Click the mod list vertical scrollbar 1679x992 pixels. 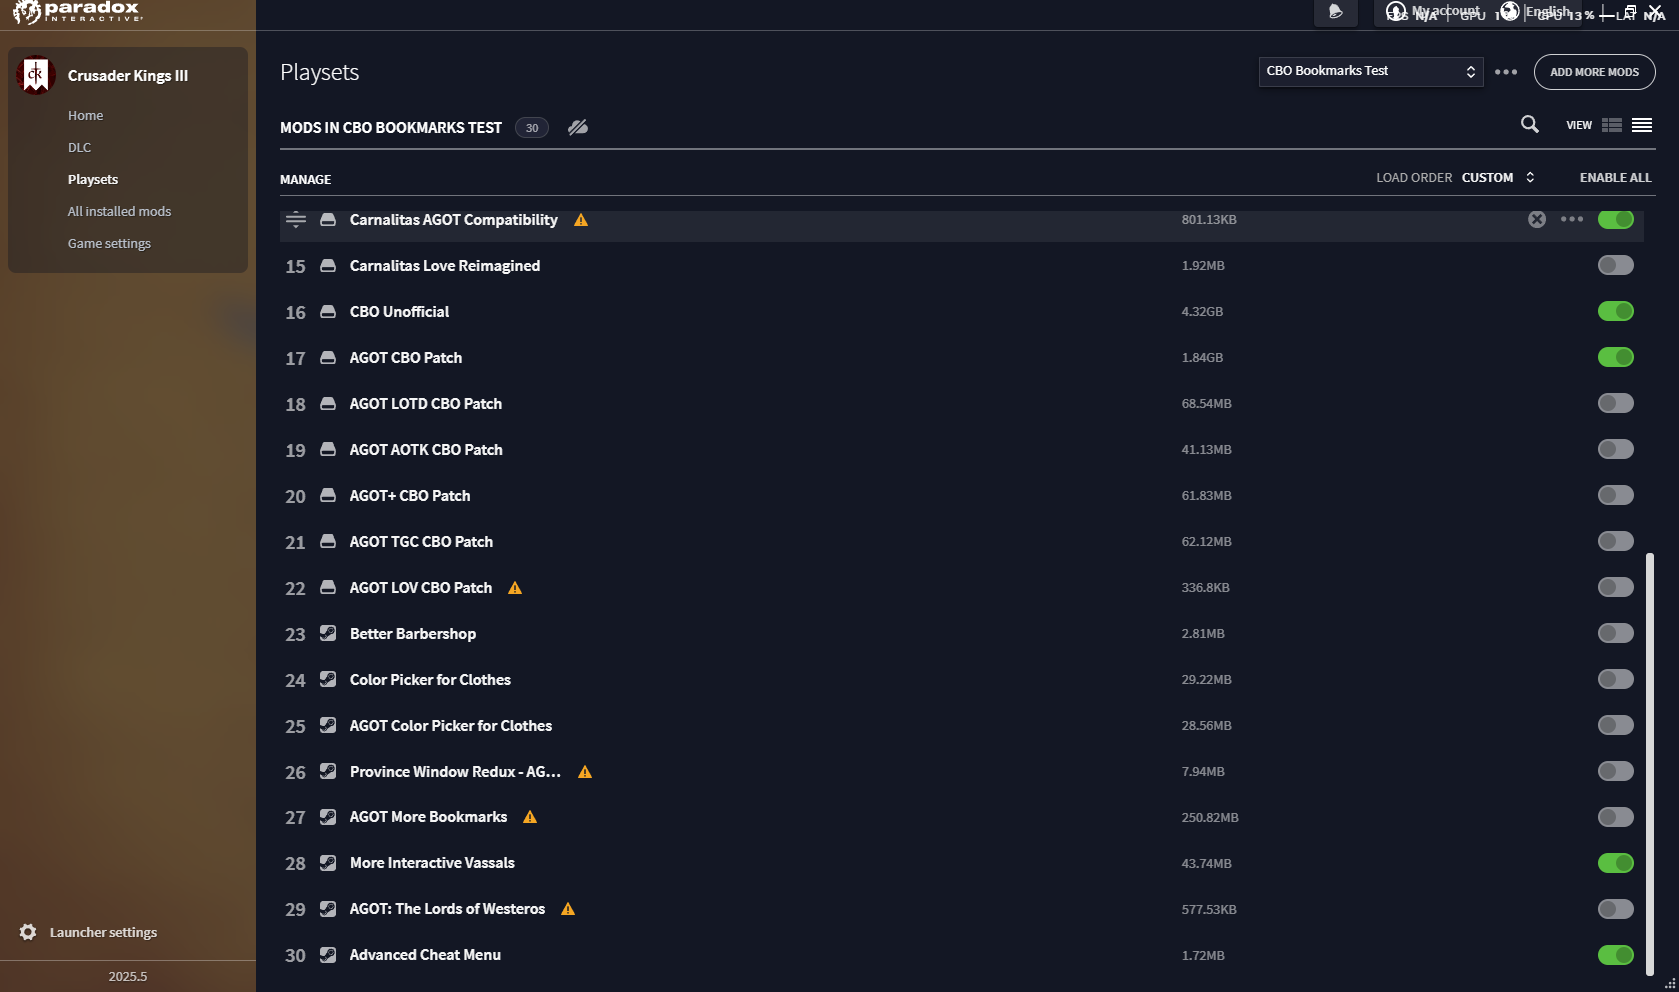(1650, 765)
